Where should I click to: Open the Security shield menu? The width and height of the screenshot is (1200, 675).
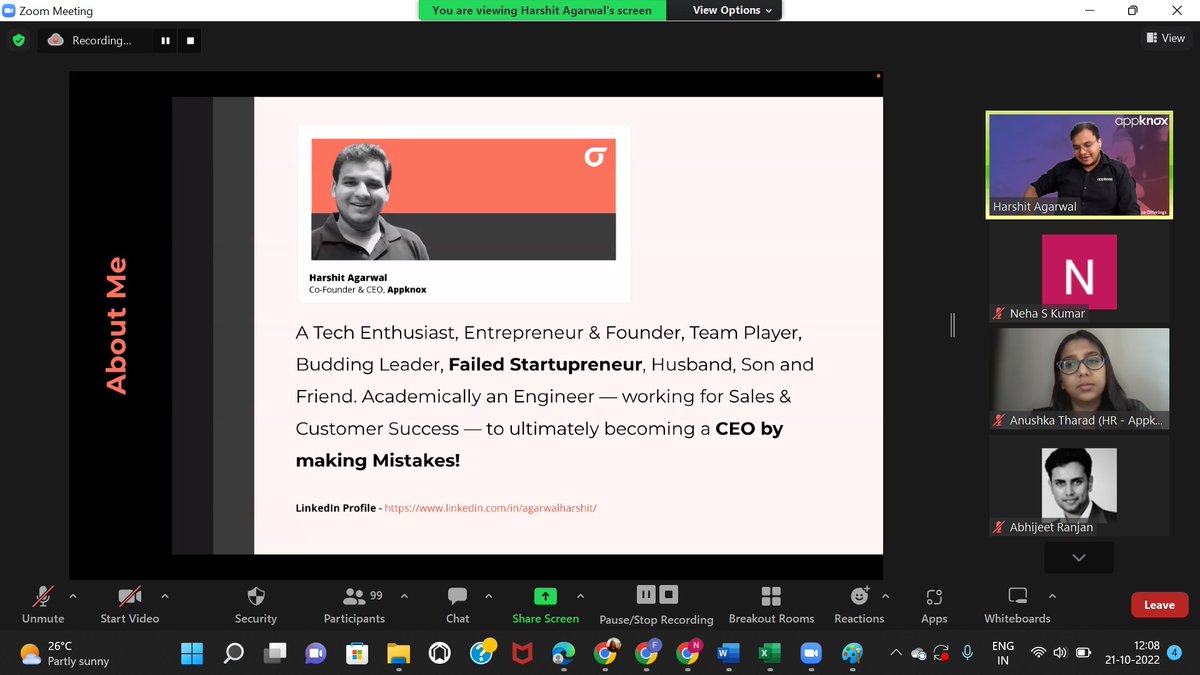[256, 604]
